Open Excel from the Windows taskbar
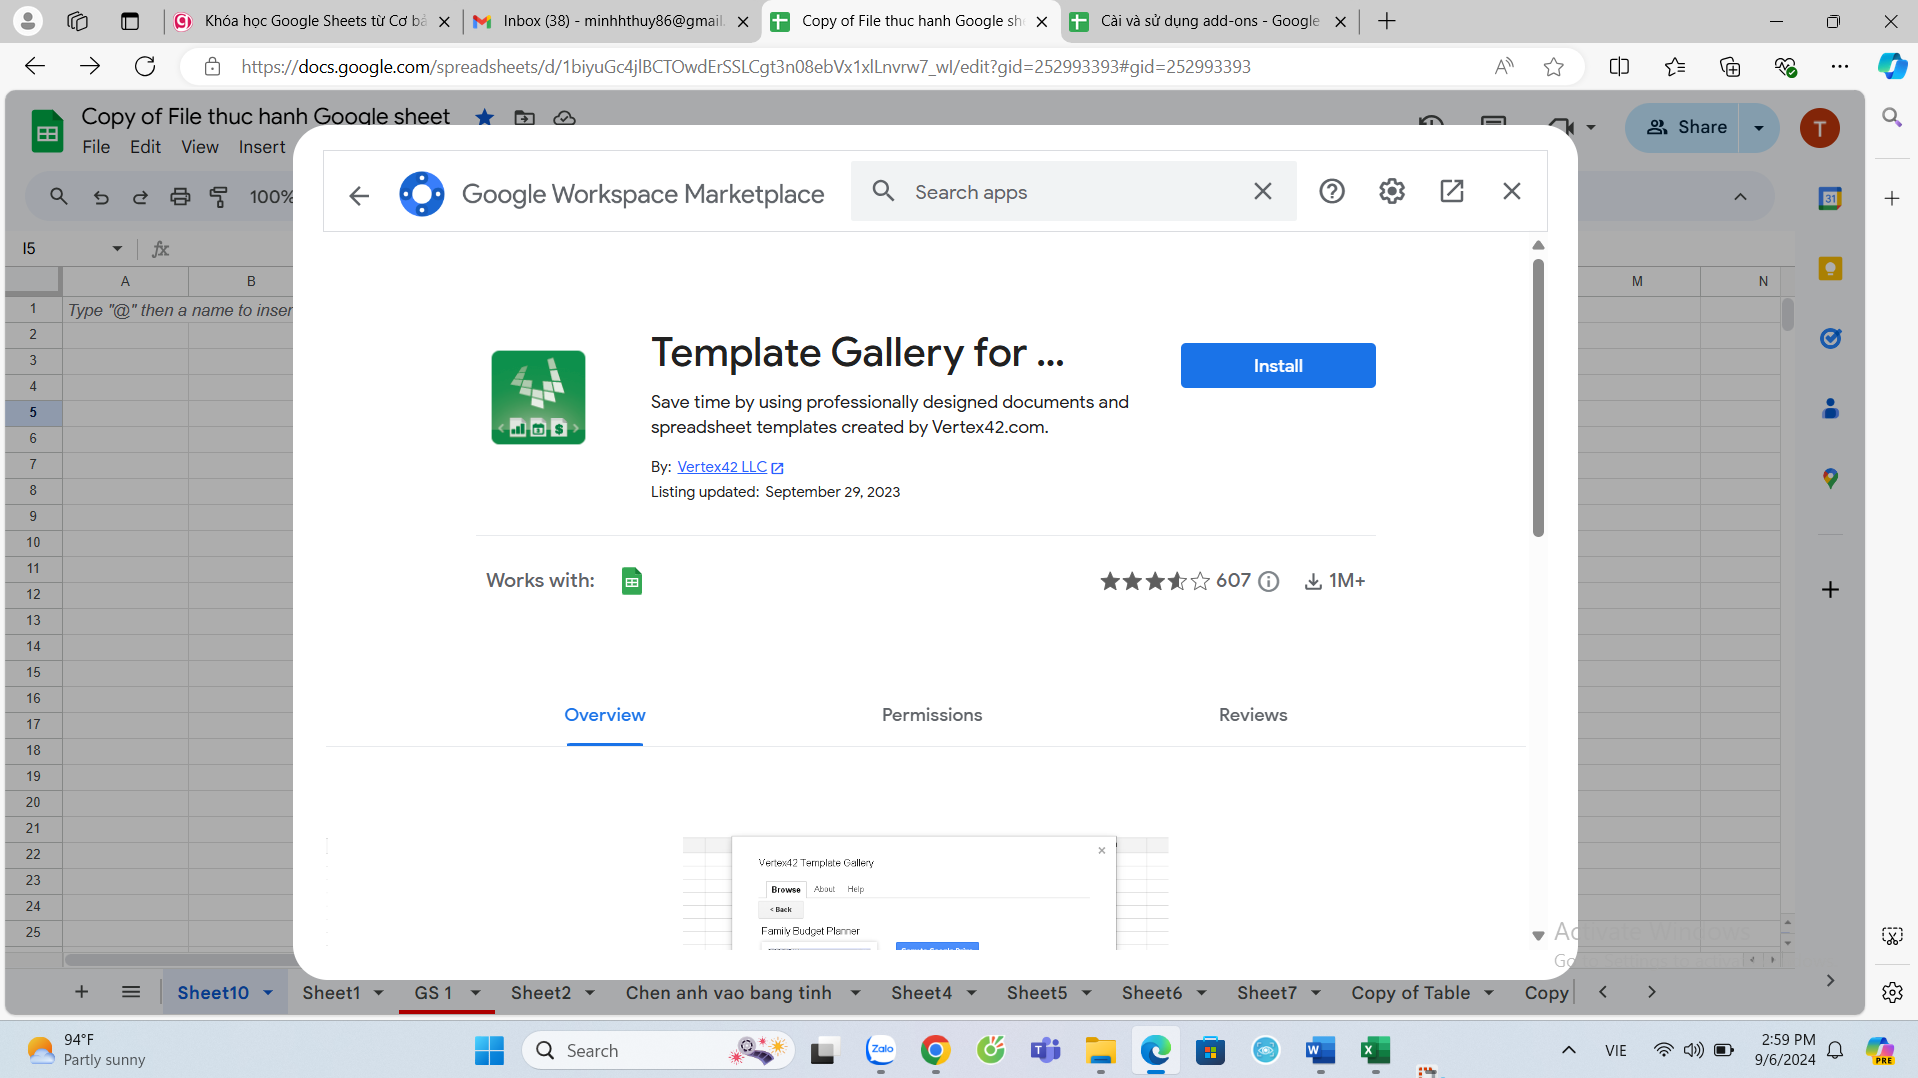The width and height of the screenshot is (1918, 1078). (1375, 1050)
